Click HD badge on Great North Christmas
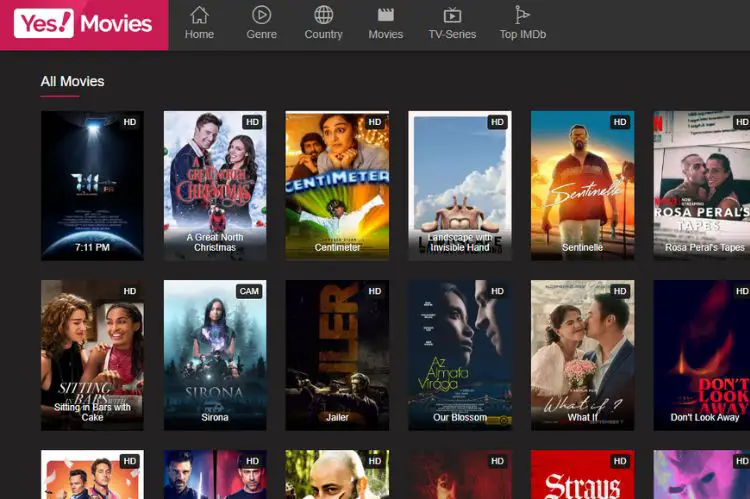 (x=252, y=122)
